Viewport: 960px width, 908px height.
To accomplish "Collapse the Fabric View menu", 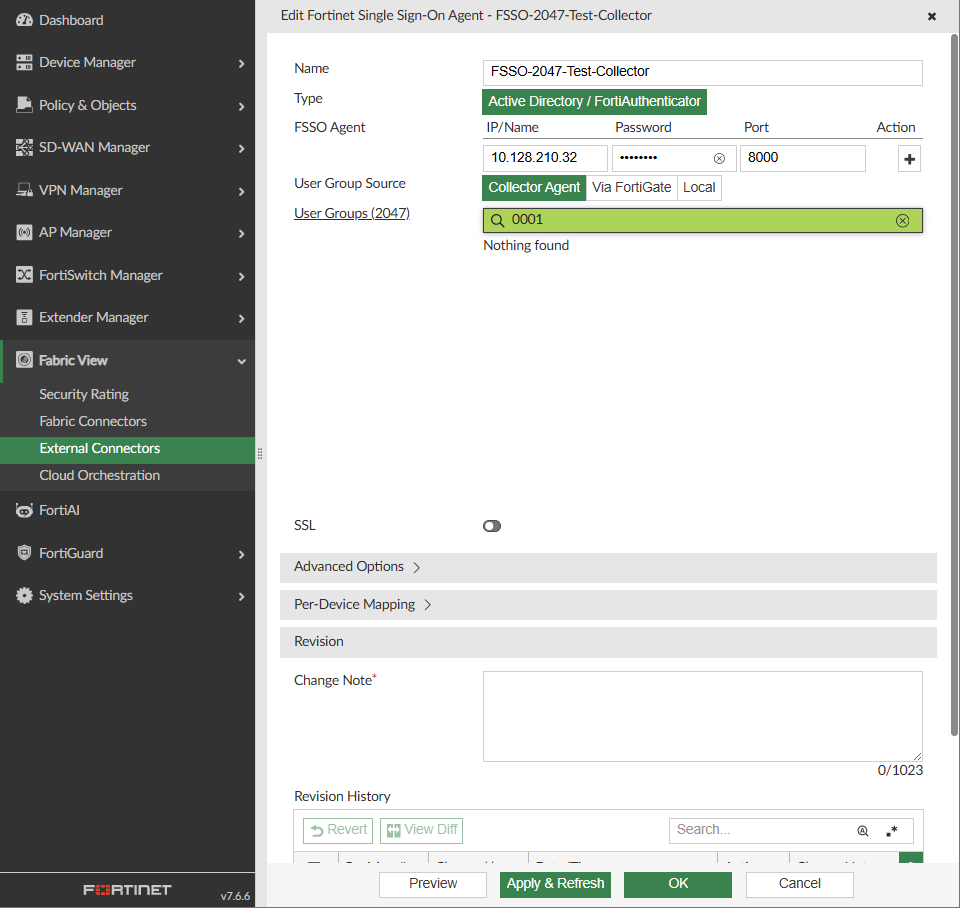I will (241, 362).
